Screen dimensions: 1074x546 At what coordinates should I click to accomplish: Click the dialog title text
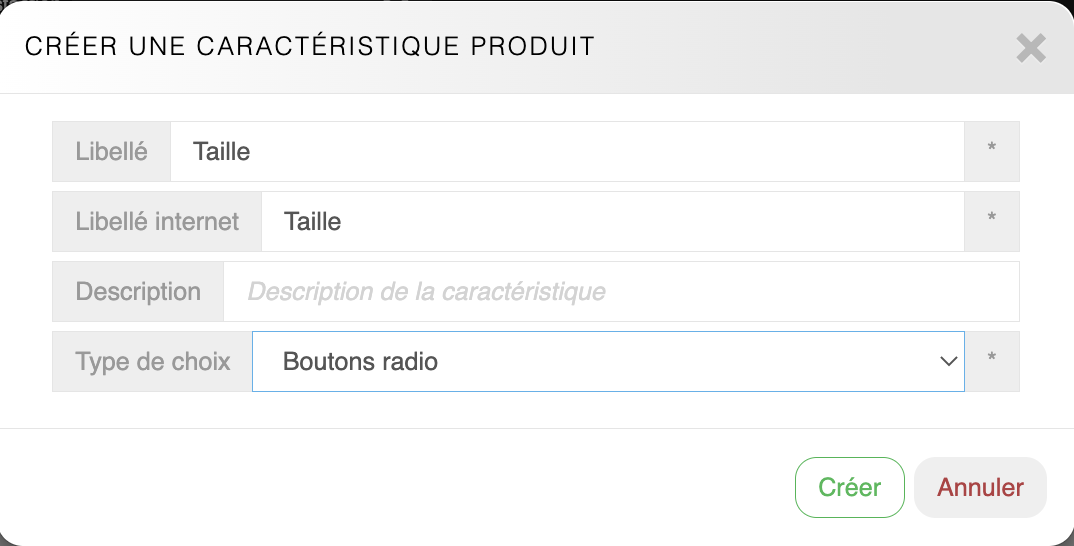pyautogui.click(x=309, y=47)
